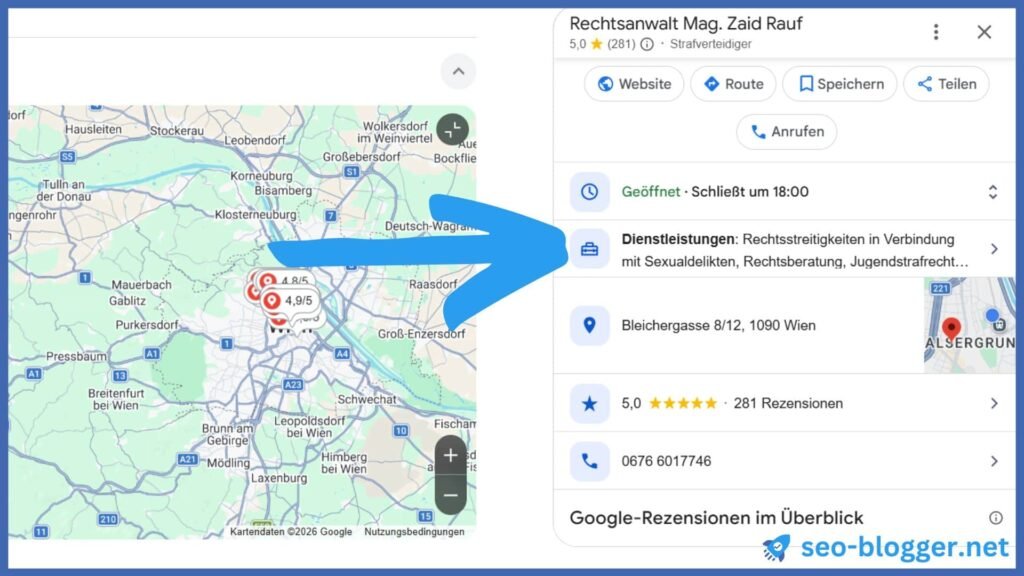Collapse the section with the up chevron

[458, 71]
